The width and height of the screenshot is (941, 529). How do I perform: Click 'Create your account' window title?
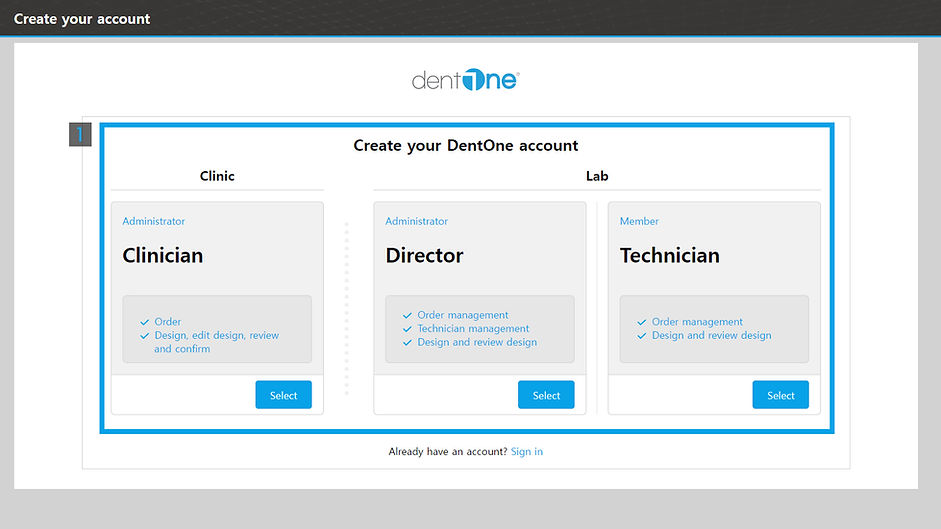[82, 19]
